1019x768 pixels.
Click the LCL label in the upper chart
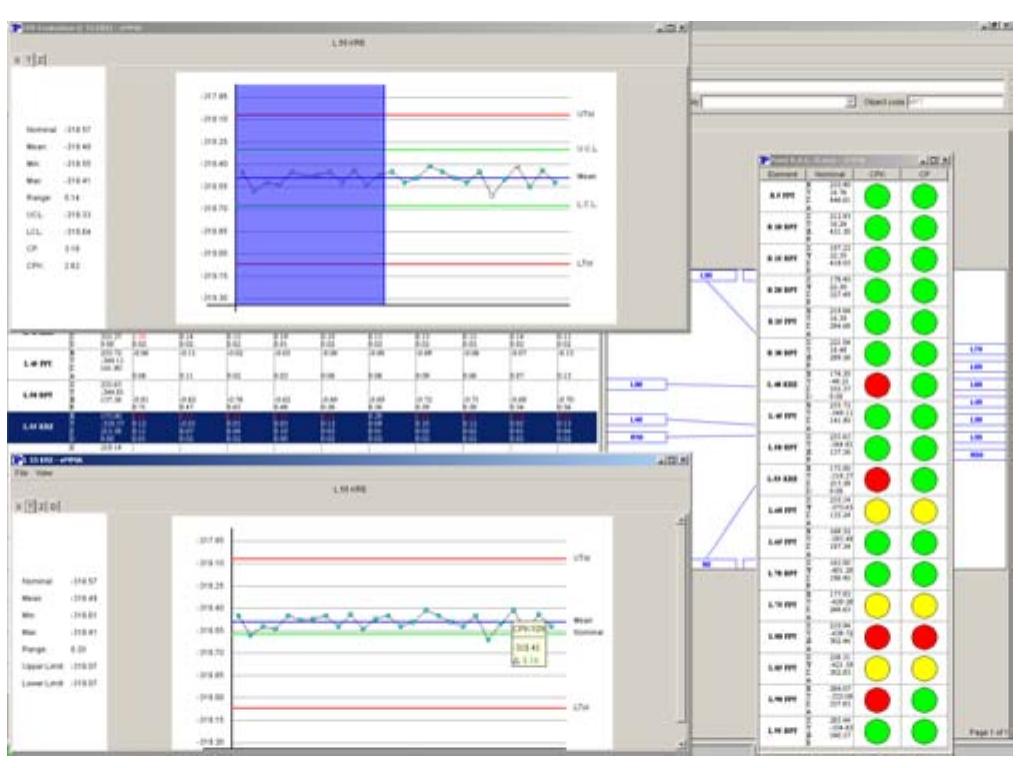coord(587,205)
